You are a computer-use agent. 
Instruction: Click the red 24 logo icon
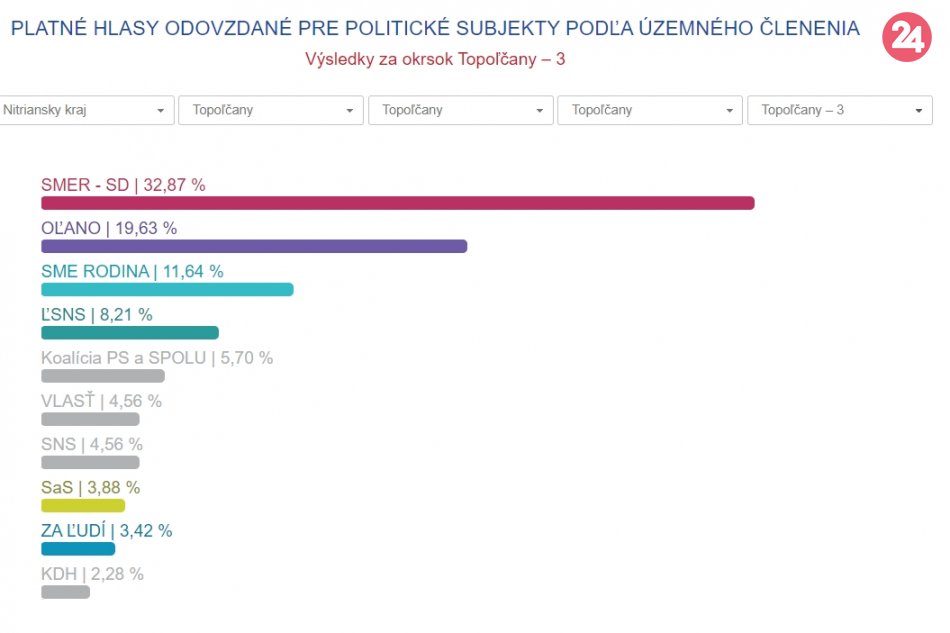[907, 38]
